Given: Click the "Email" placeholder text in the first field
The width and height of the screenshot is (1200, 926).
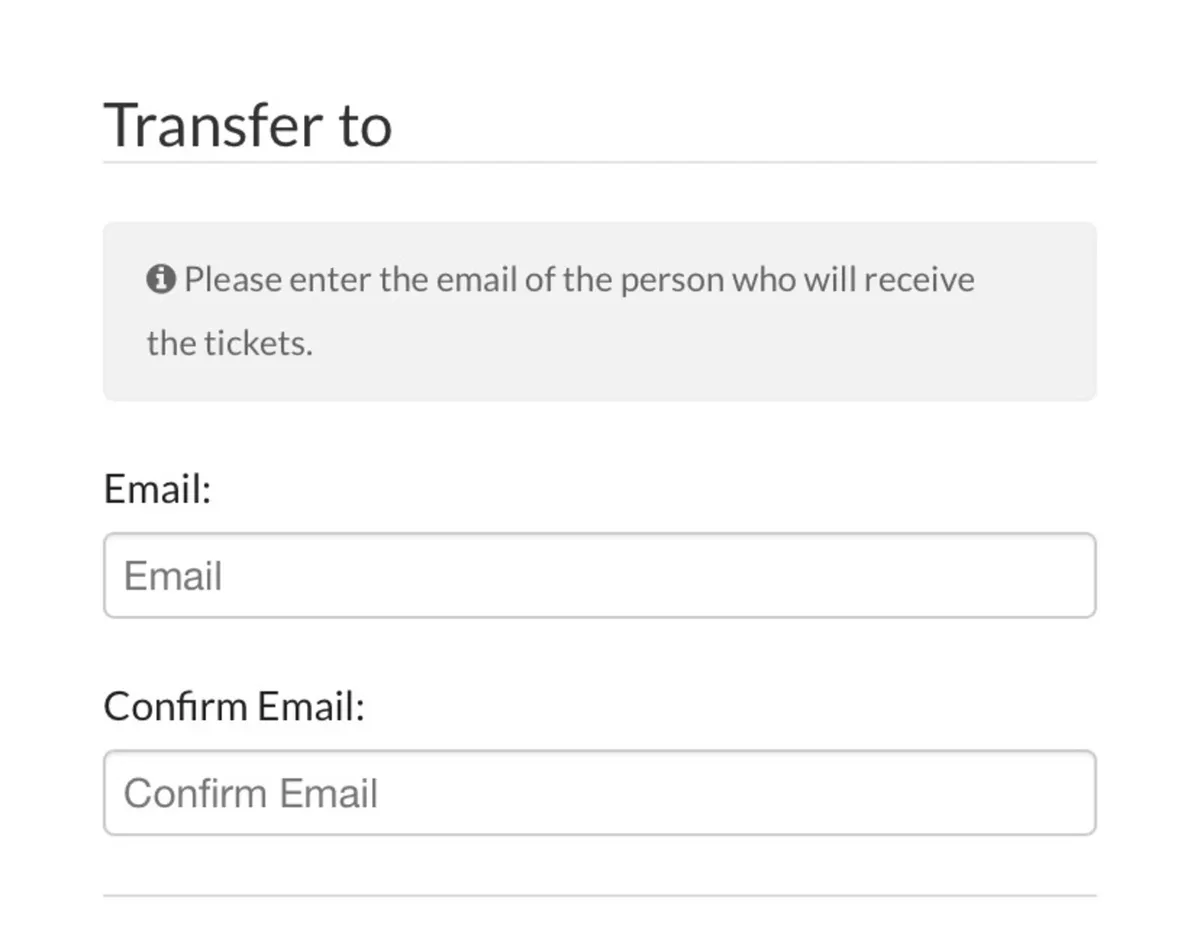Looking at the screenshot, I should [173, 576].
